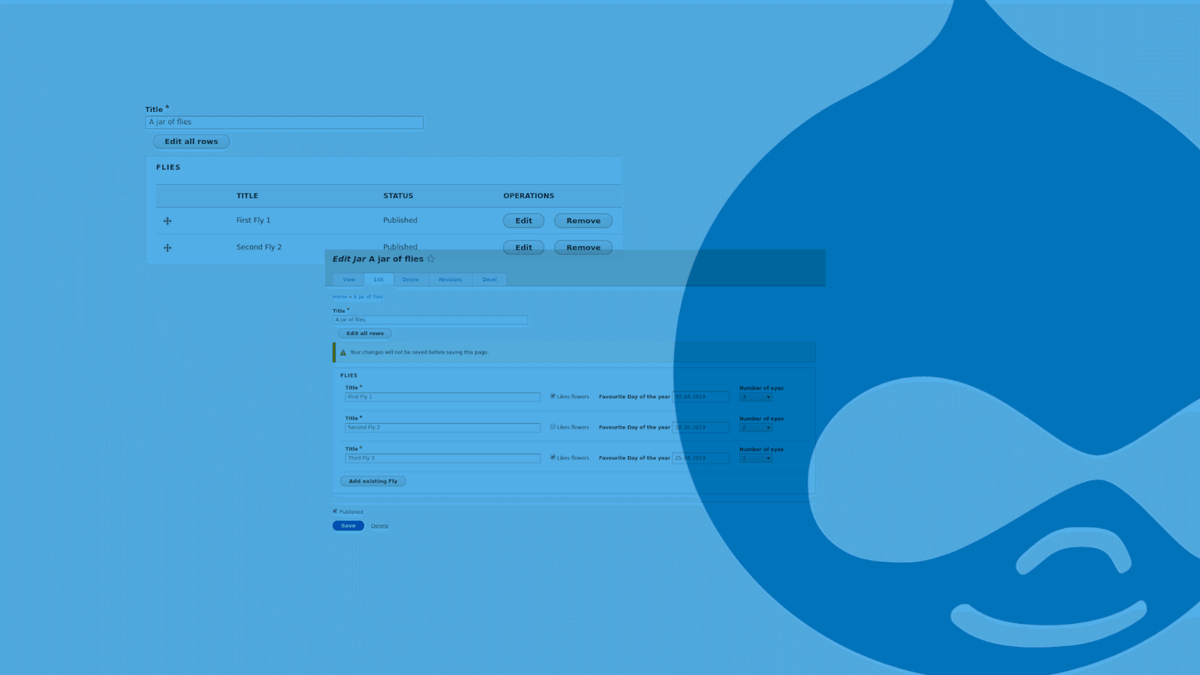Click the warning icon in the changes message
This screenshot has width=1200, height=675.
pyautogui.click(x=343, y=352)
